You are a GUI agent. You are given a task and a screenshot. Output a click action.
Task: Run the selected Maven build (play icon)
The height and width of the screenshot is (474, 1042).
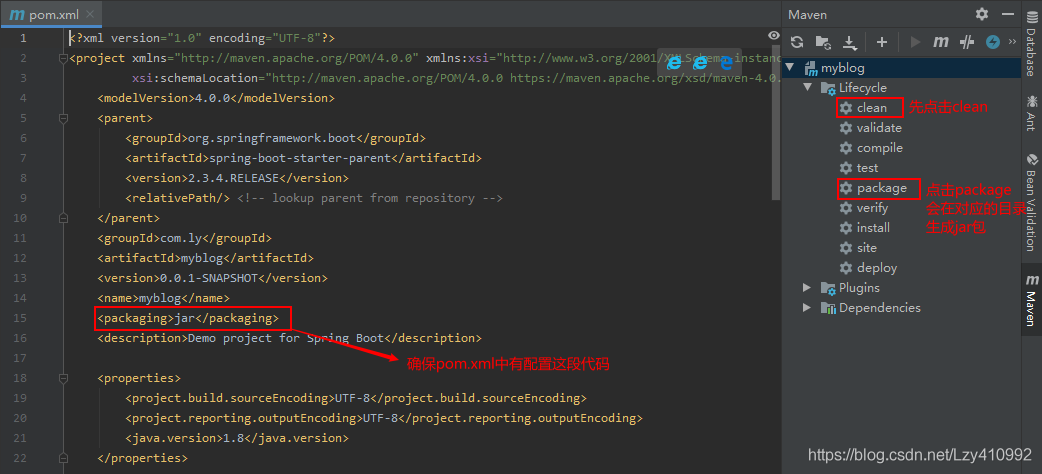click(x=915, y=42)
